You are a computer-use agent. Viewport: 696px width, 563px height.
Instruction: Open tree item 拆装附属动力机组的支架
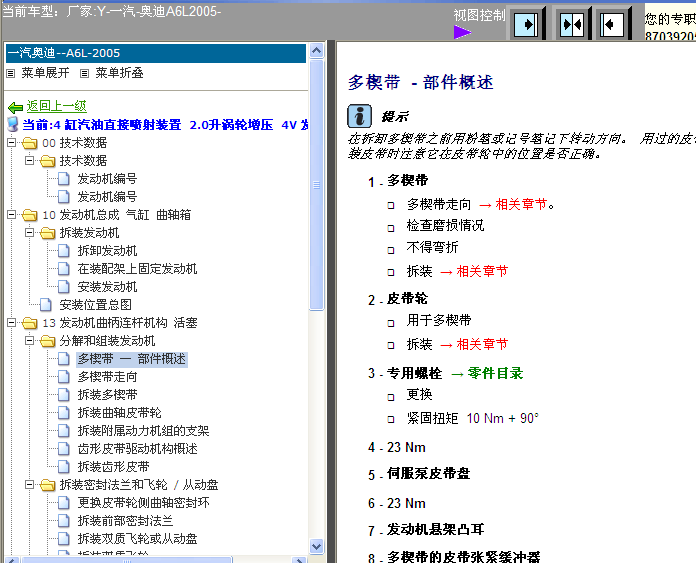click(143, 431)
